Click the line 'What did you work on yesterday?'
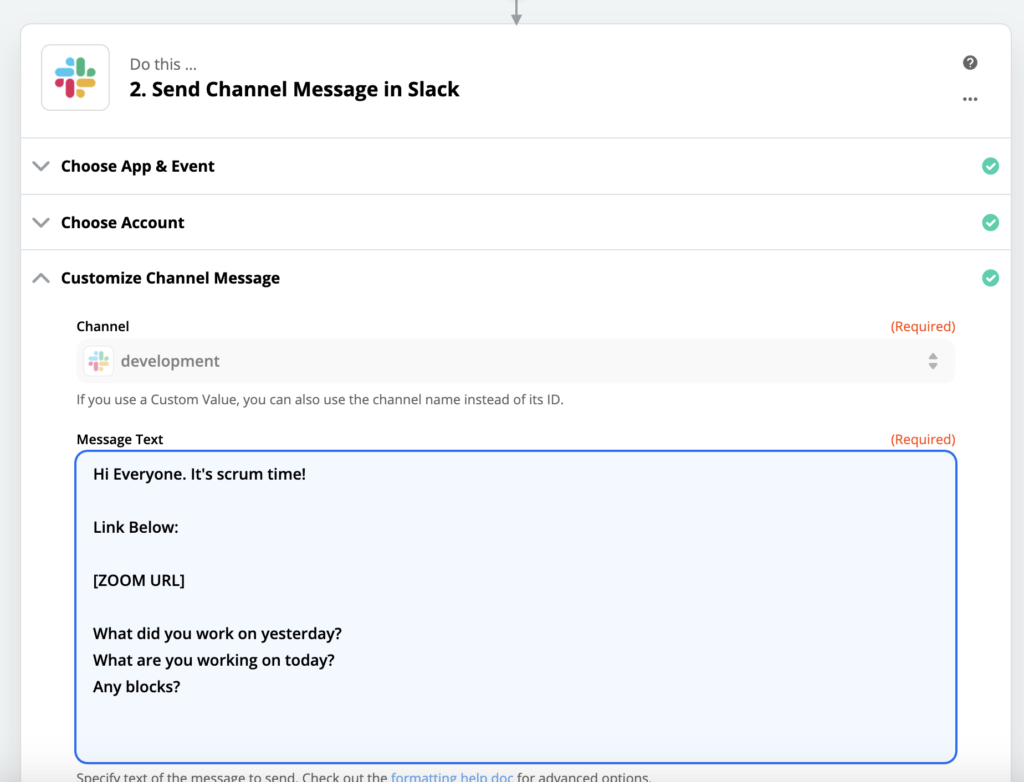Viewport: 1024px width, 782px height. (217, 634)
